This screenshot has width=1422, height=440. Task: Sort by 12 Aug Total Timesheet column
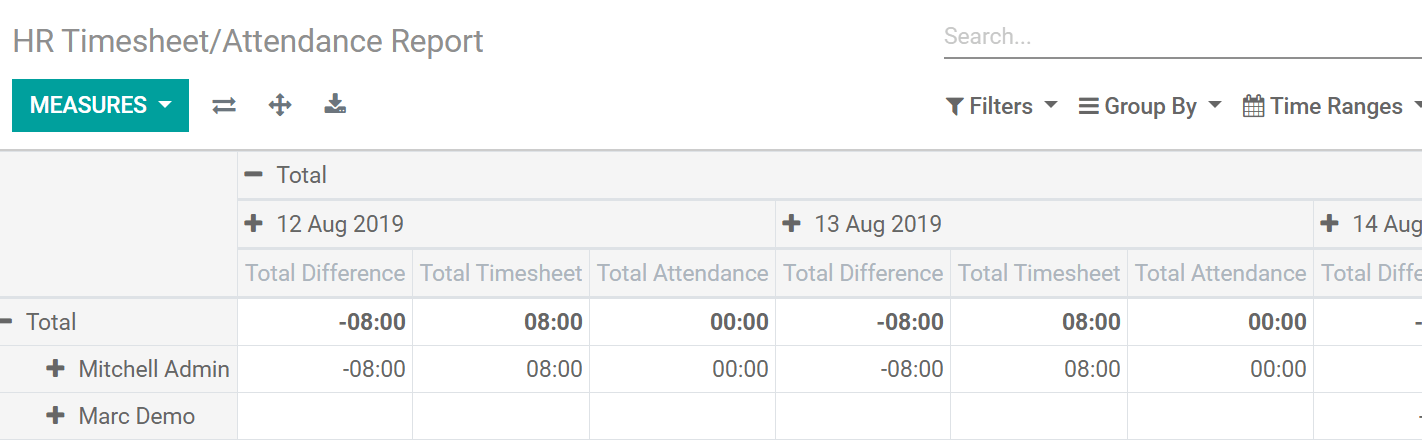(x=501, y=273)
